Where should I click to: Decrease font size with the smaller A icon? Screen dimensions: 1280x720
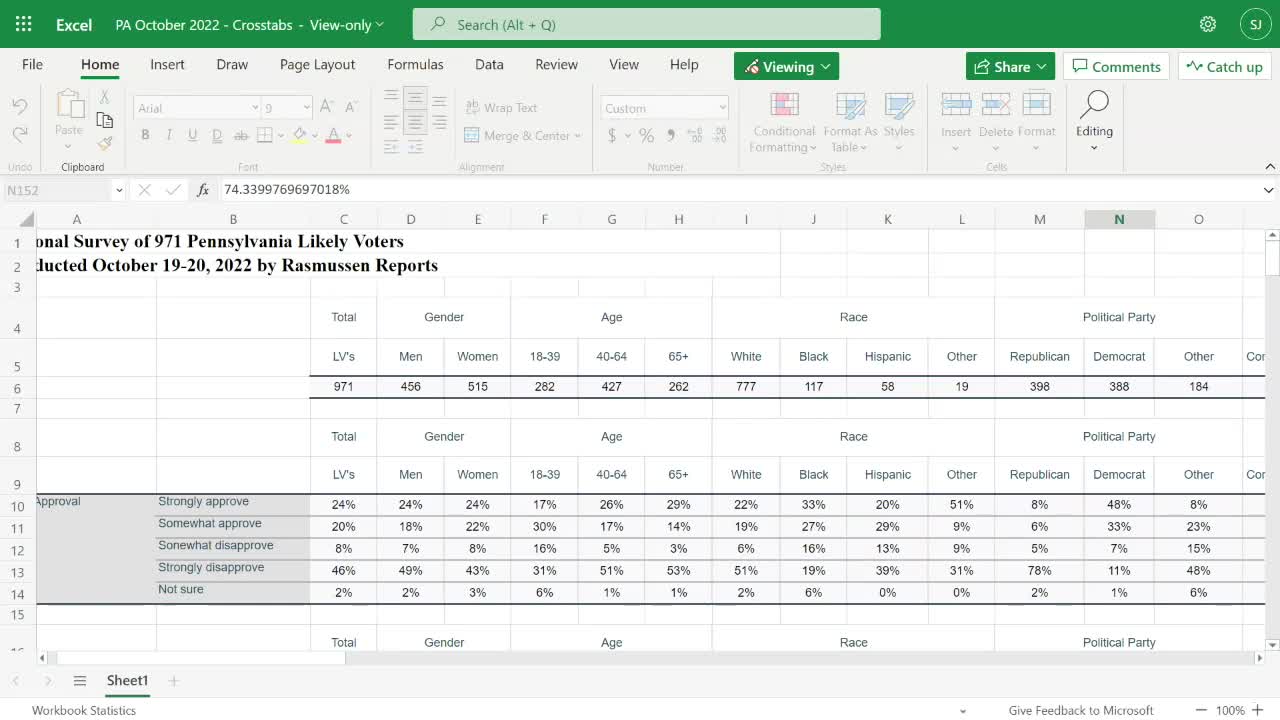[x=351, y=107]
